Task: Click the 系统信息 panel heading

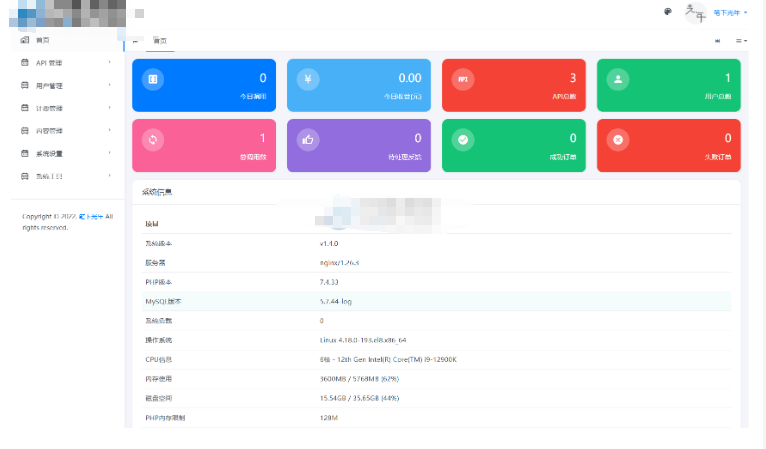Action: 157,192
